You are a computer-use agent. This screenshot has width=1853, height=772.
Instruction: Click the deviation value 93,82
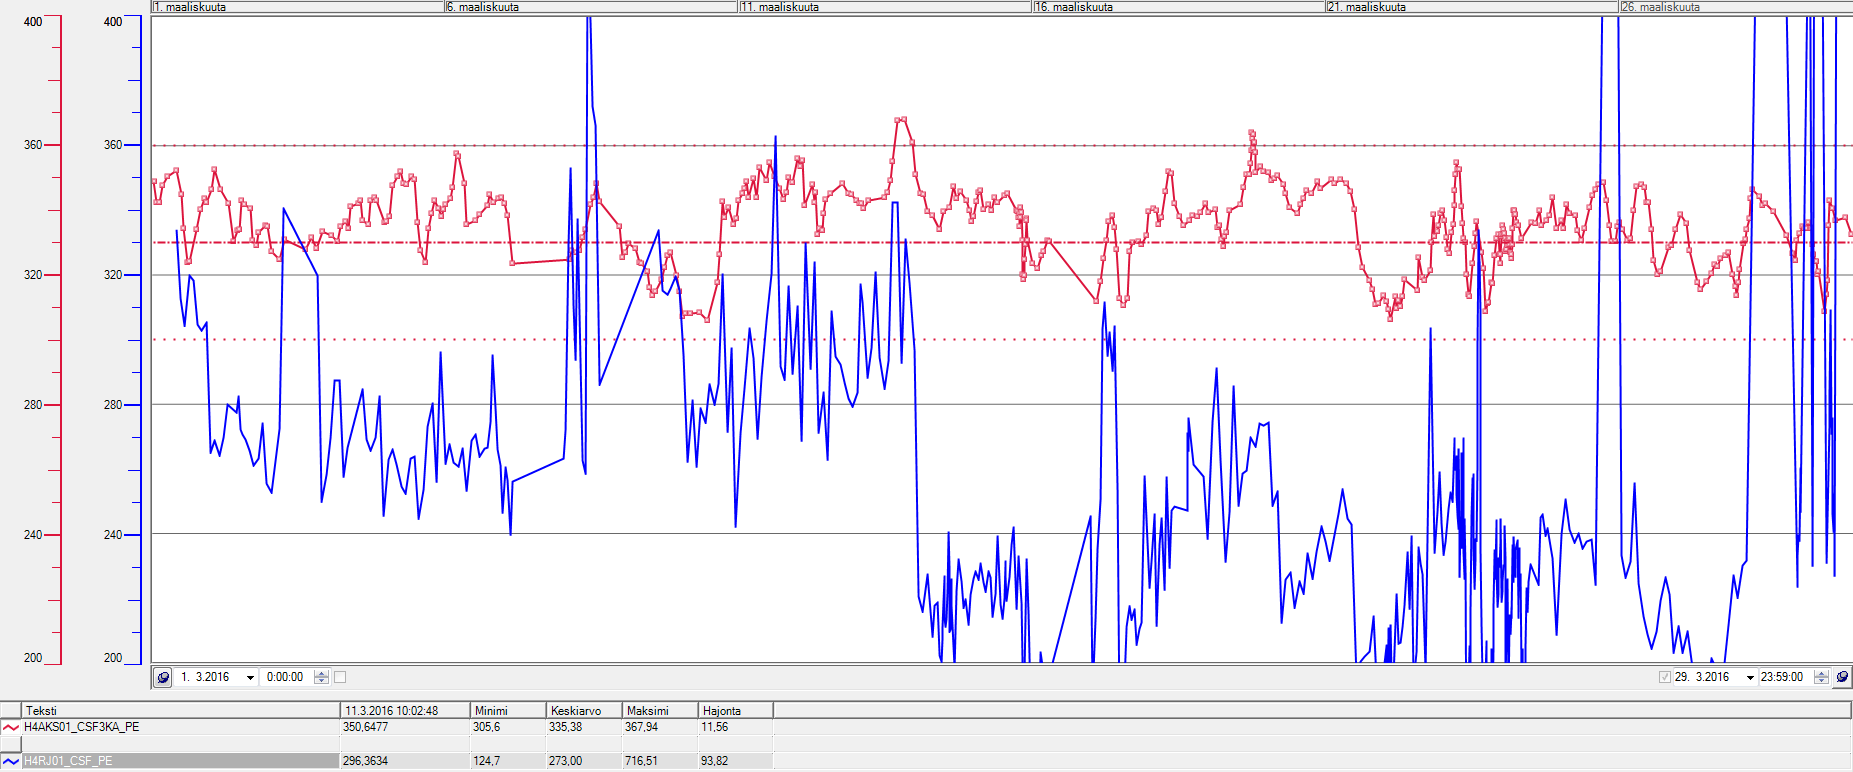click(714, 761)
